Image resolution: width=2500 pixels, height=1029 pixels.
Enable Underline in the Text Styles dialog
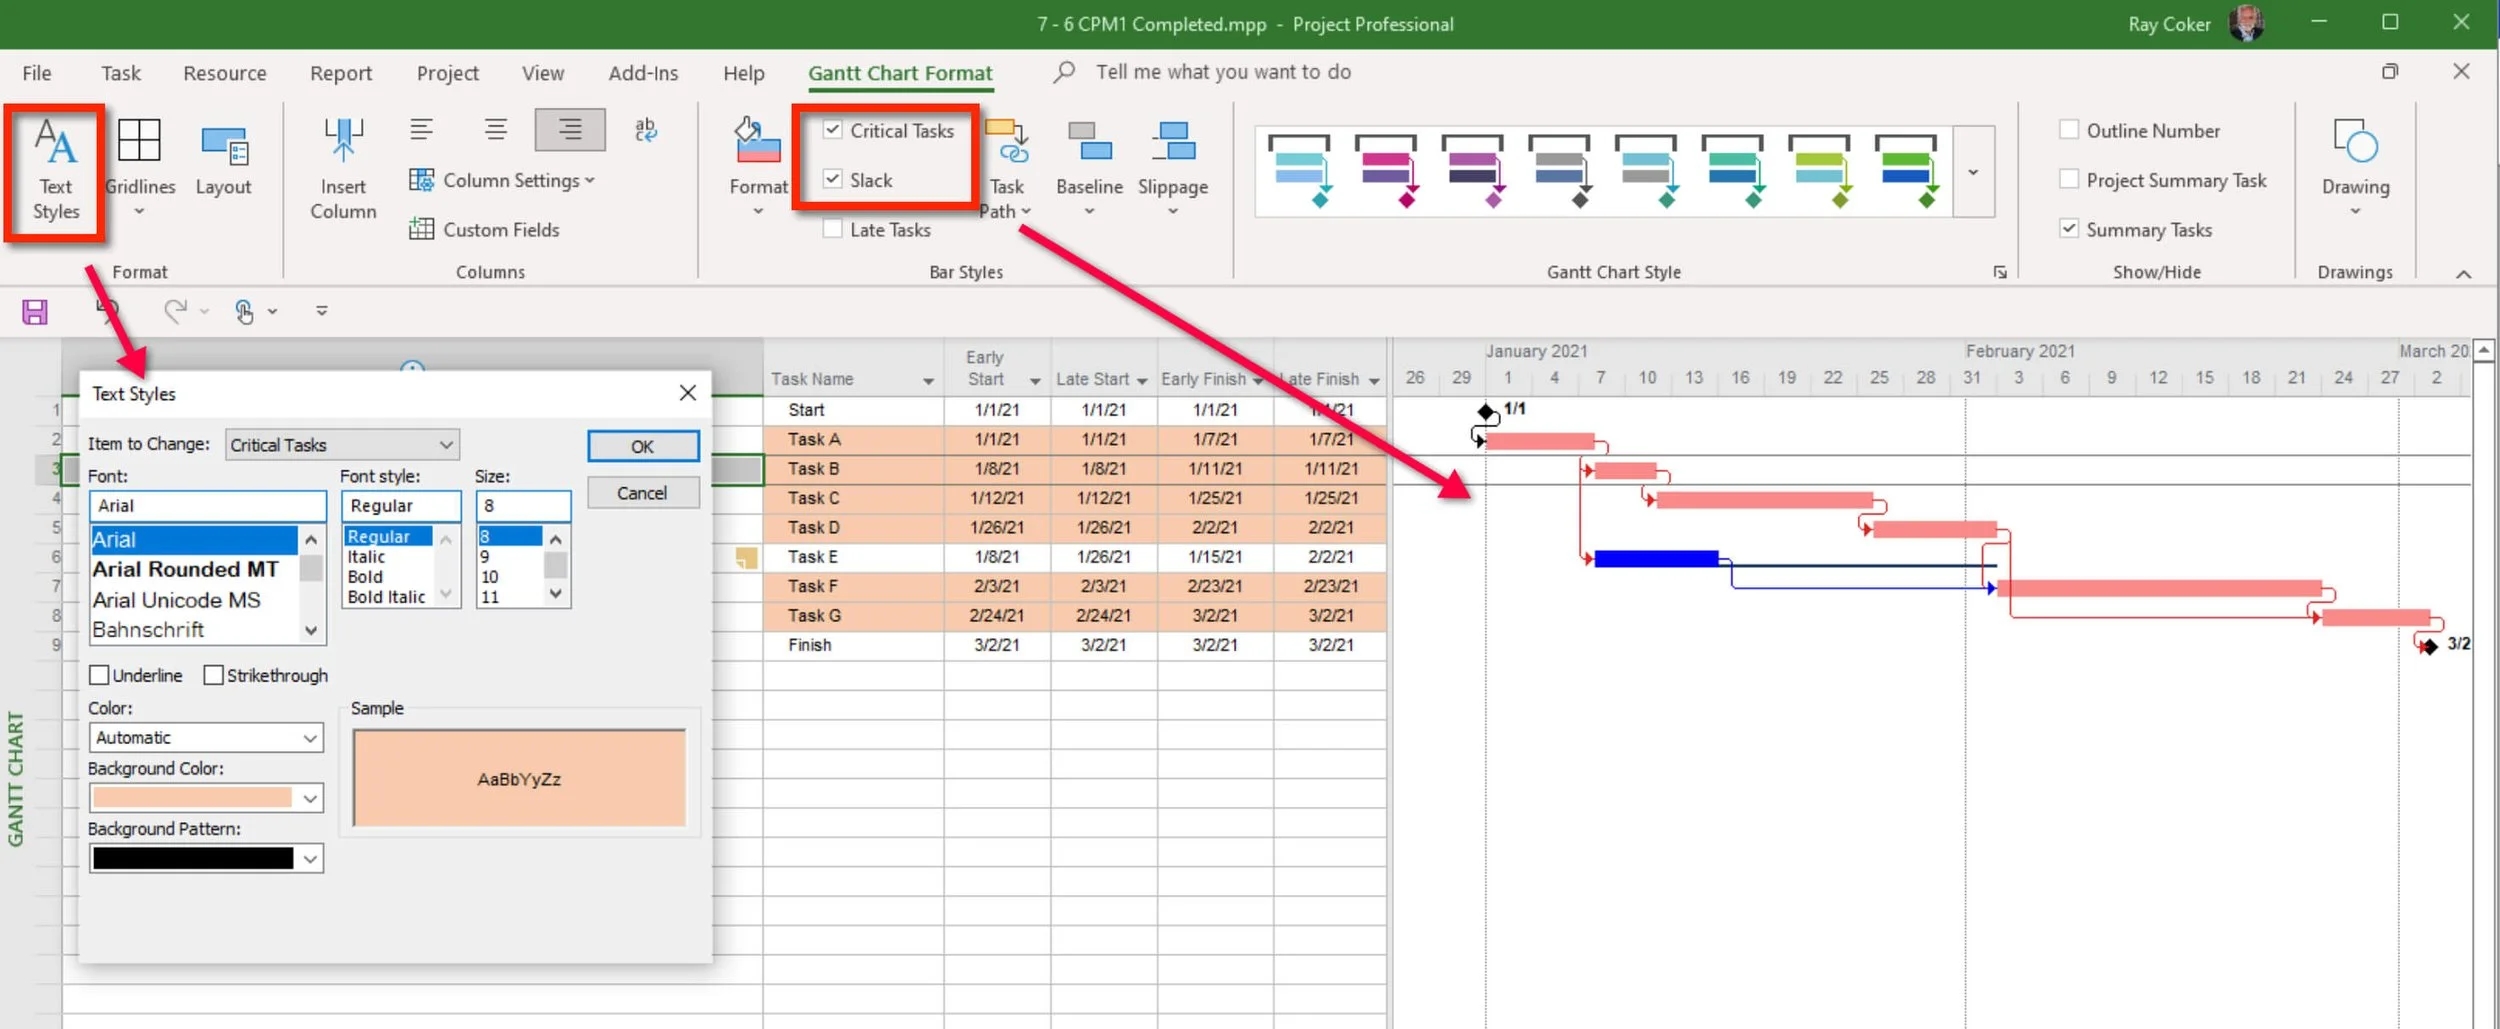click(x=99, y=674)
